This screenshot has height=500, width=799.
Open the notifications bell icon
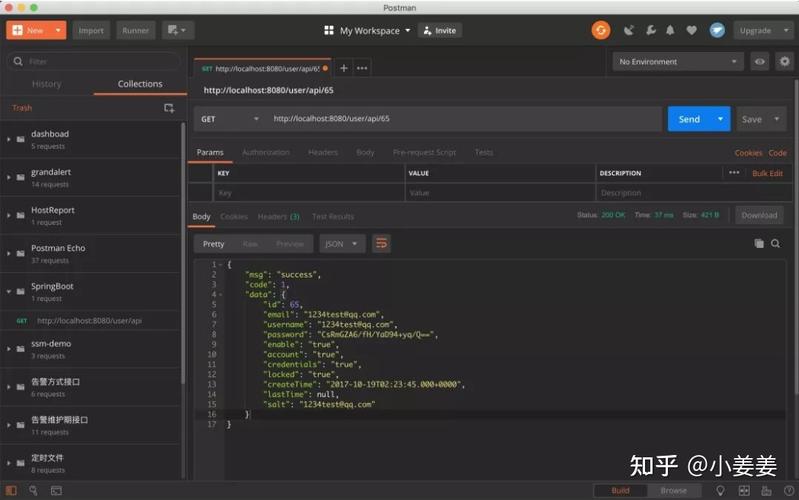point(670,31)
